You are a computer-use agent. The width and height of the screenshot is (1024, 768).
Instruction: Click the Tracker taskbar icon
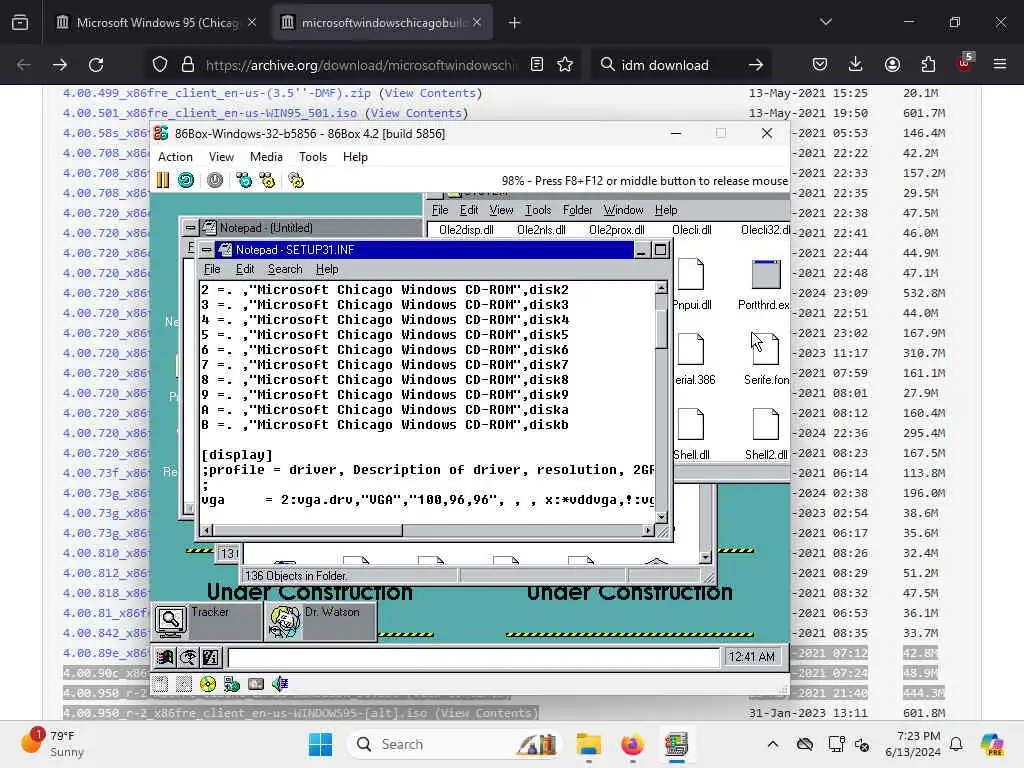point(170,621)
